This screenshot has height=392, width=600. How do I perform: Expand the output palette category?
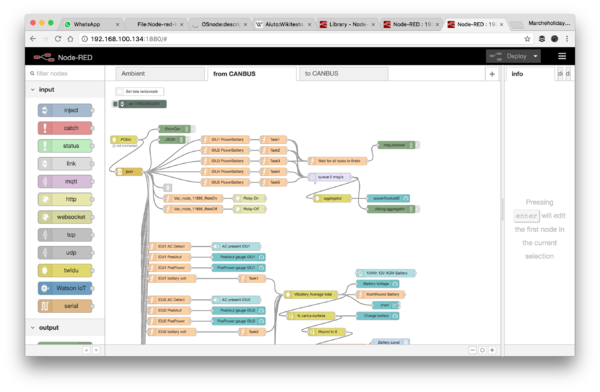(x=33, y=328)
